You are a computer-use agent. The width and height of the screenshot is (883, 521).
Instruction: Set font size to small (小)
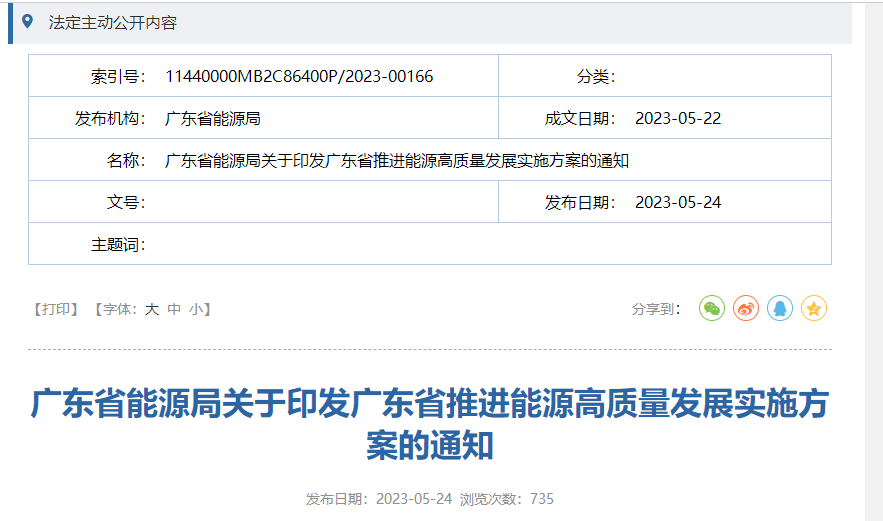pos(195,309)
